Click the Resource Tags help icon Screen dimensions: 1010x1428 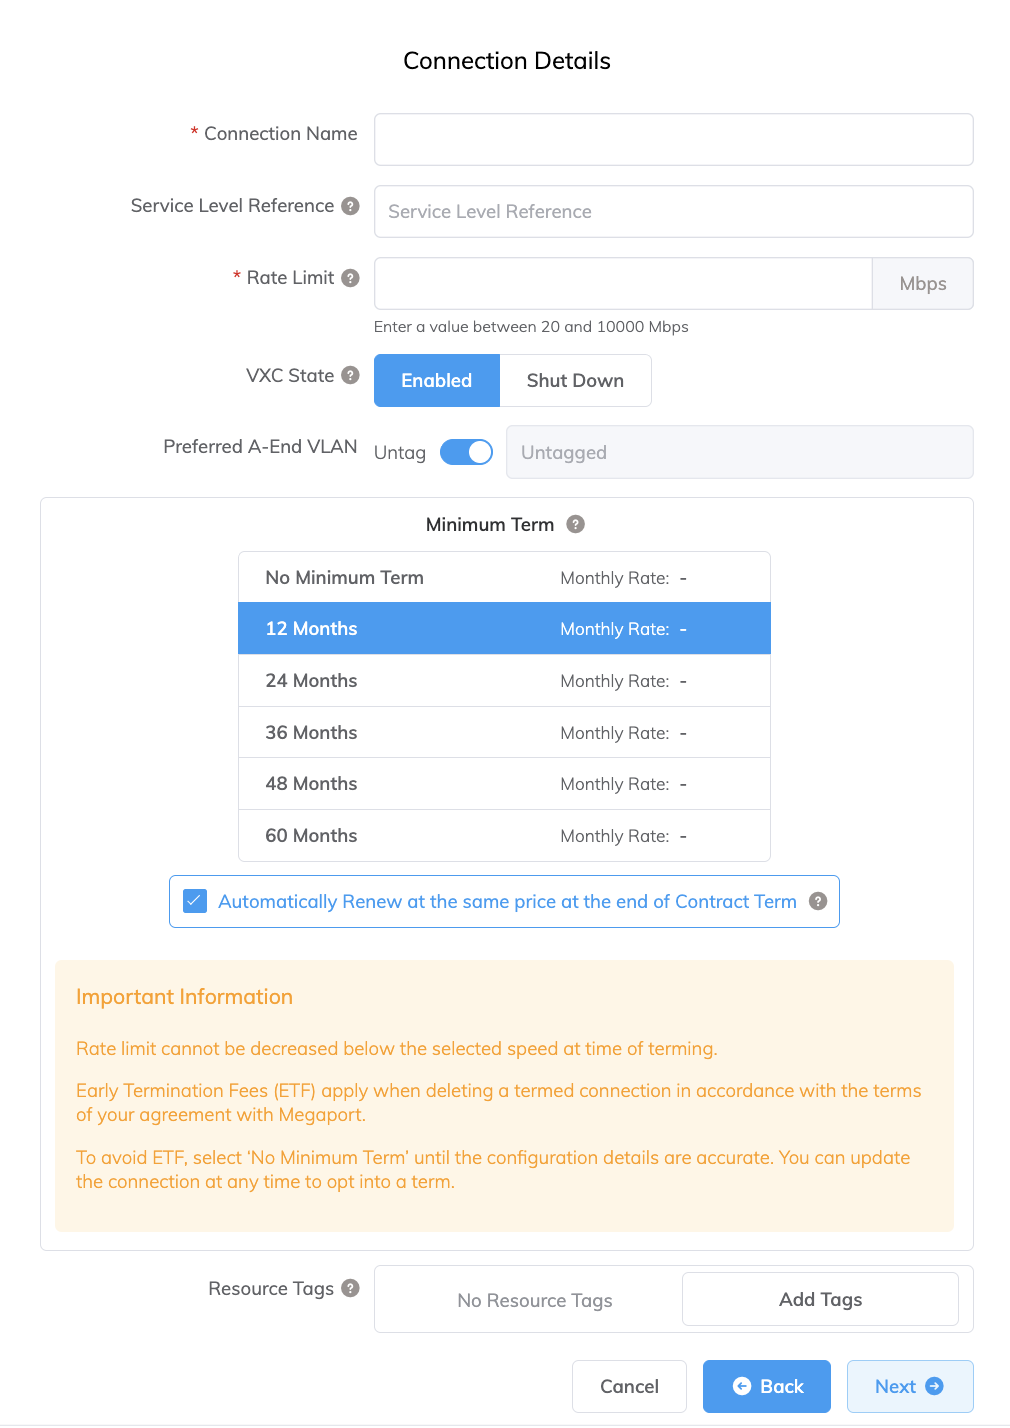pos(349,1289)
